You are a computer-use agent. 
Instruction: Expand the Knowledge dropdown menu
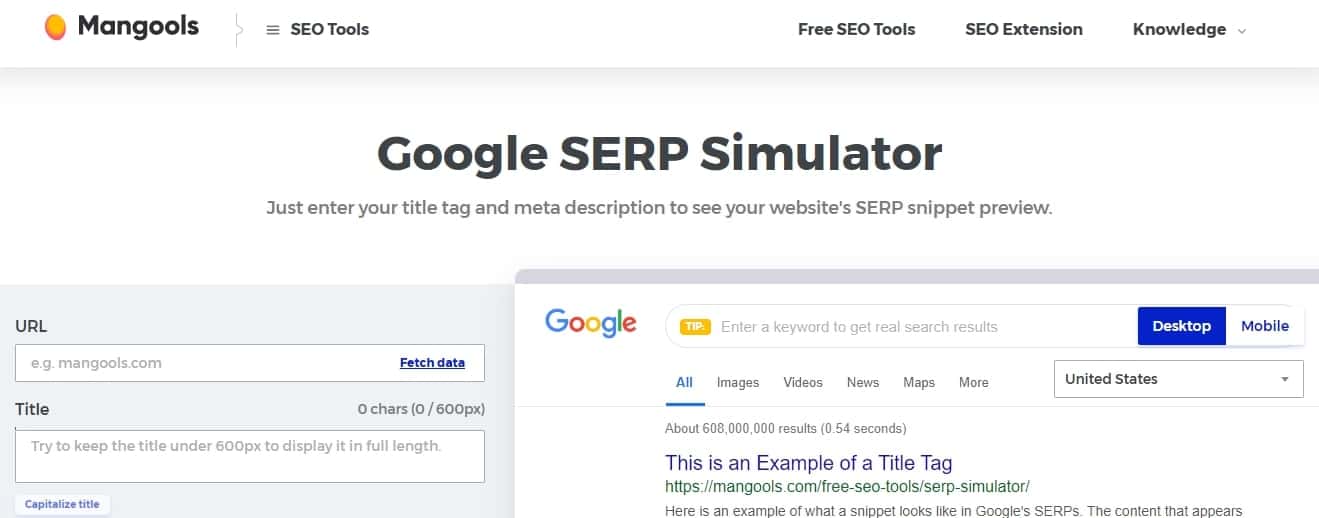(1189, 29)
